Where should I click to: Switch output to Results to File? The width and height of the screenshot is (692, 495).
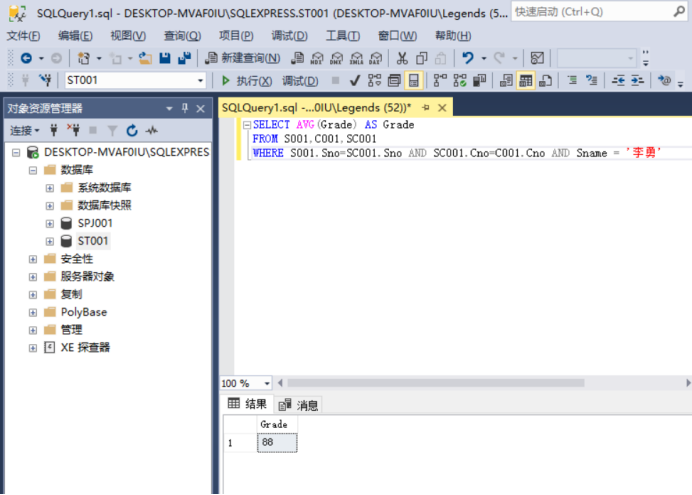pyautogui.click(x=545, y=81)
